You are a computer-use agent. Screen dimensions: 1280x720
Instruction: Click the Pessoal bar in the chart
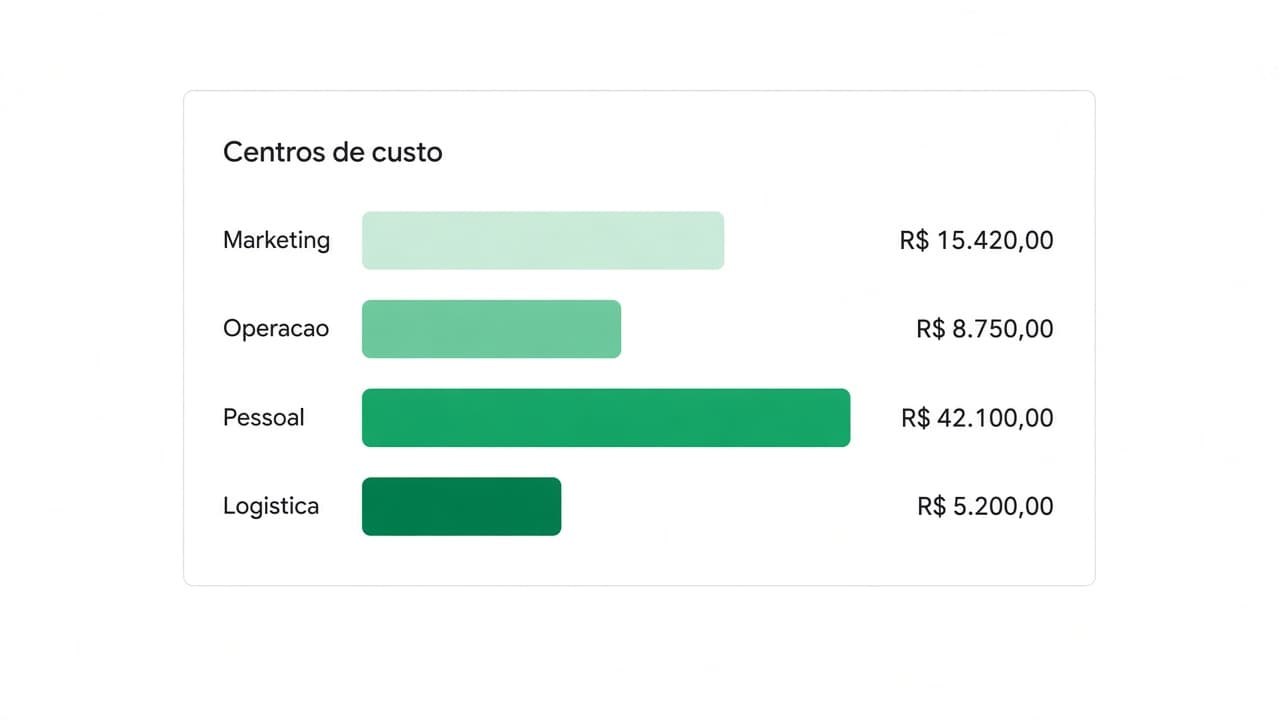click(x=606, y=417)
